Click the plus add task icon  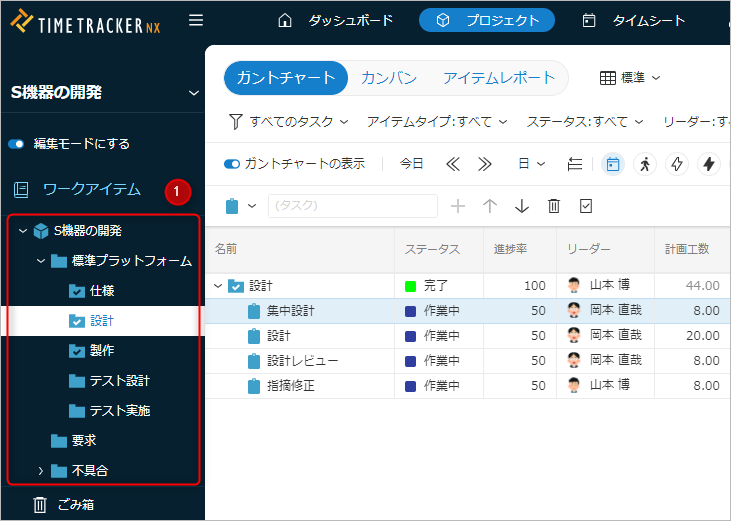[x=458, y=206]
